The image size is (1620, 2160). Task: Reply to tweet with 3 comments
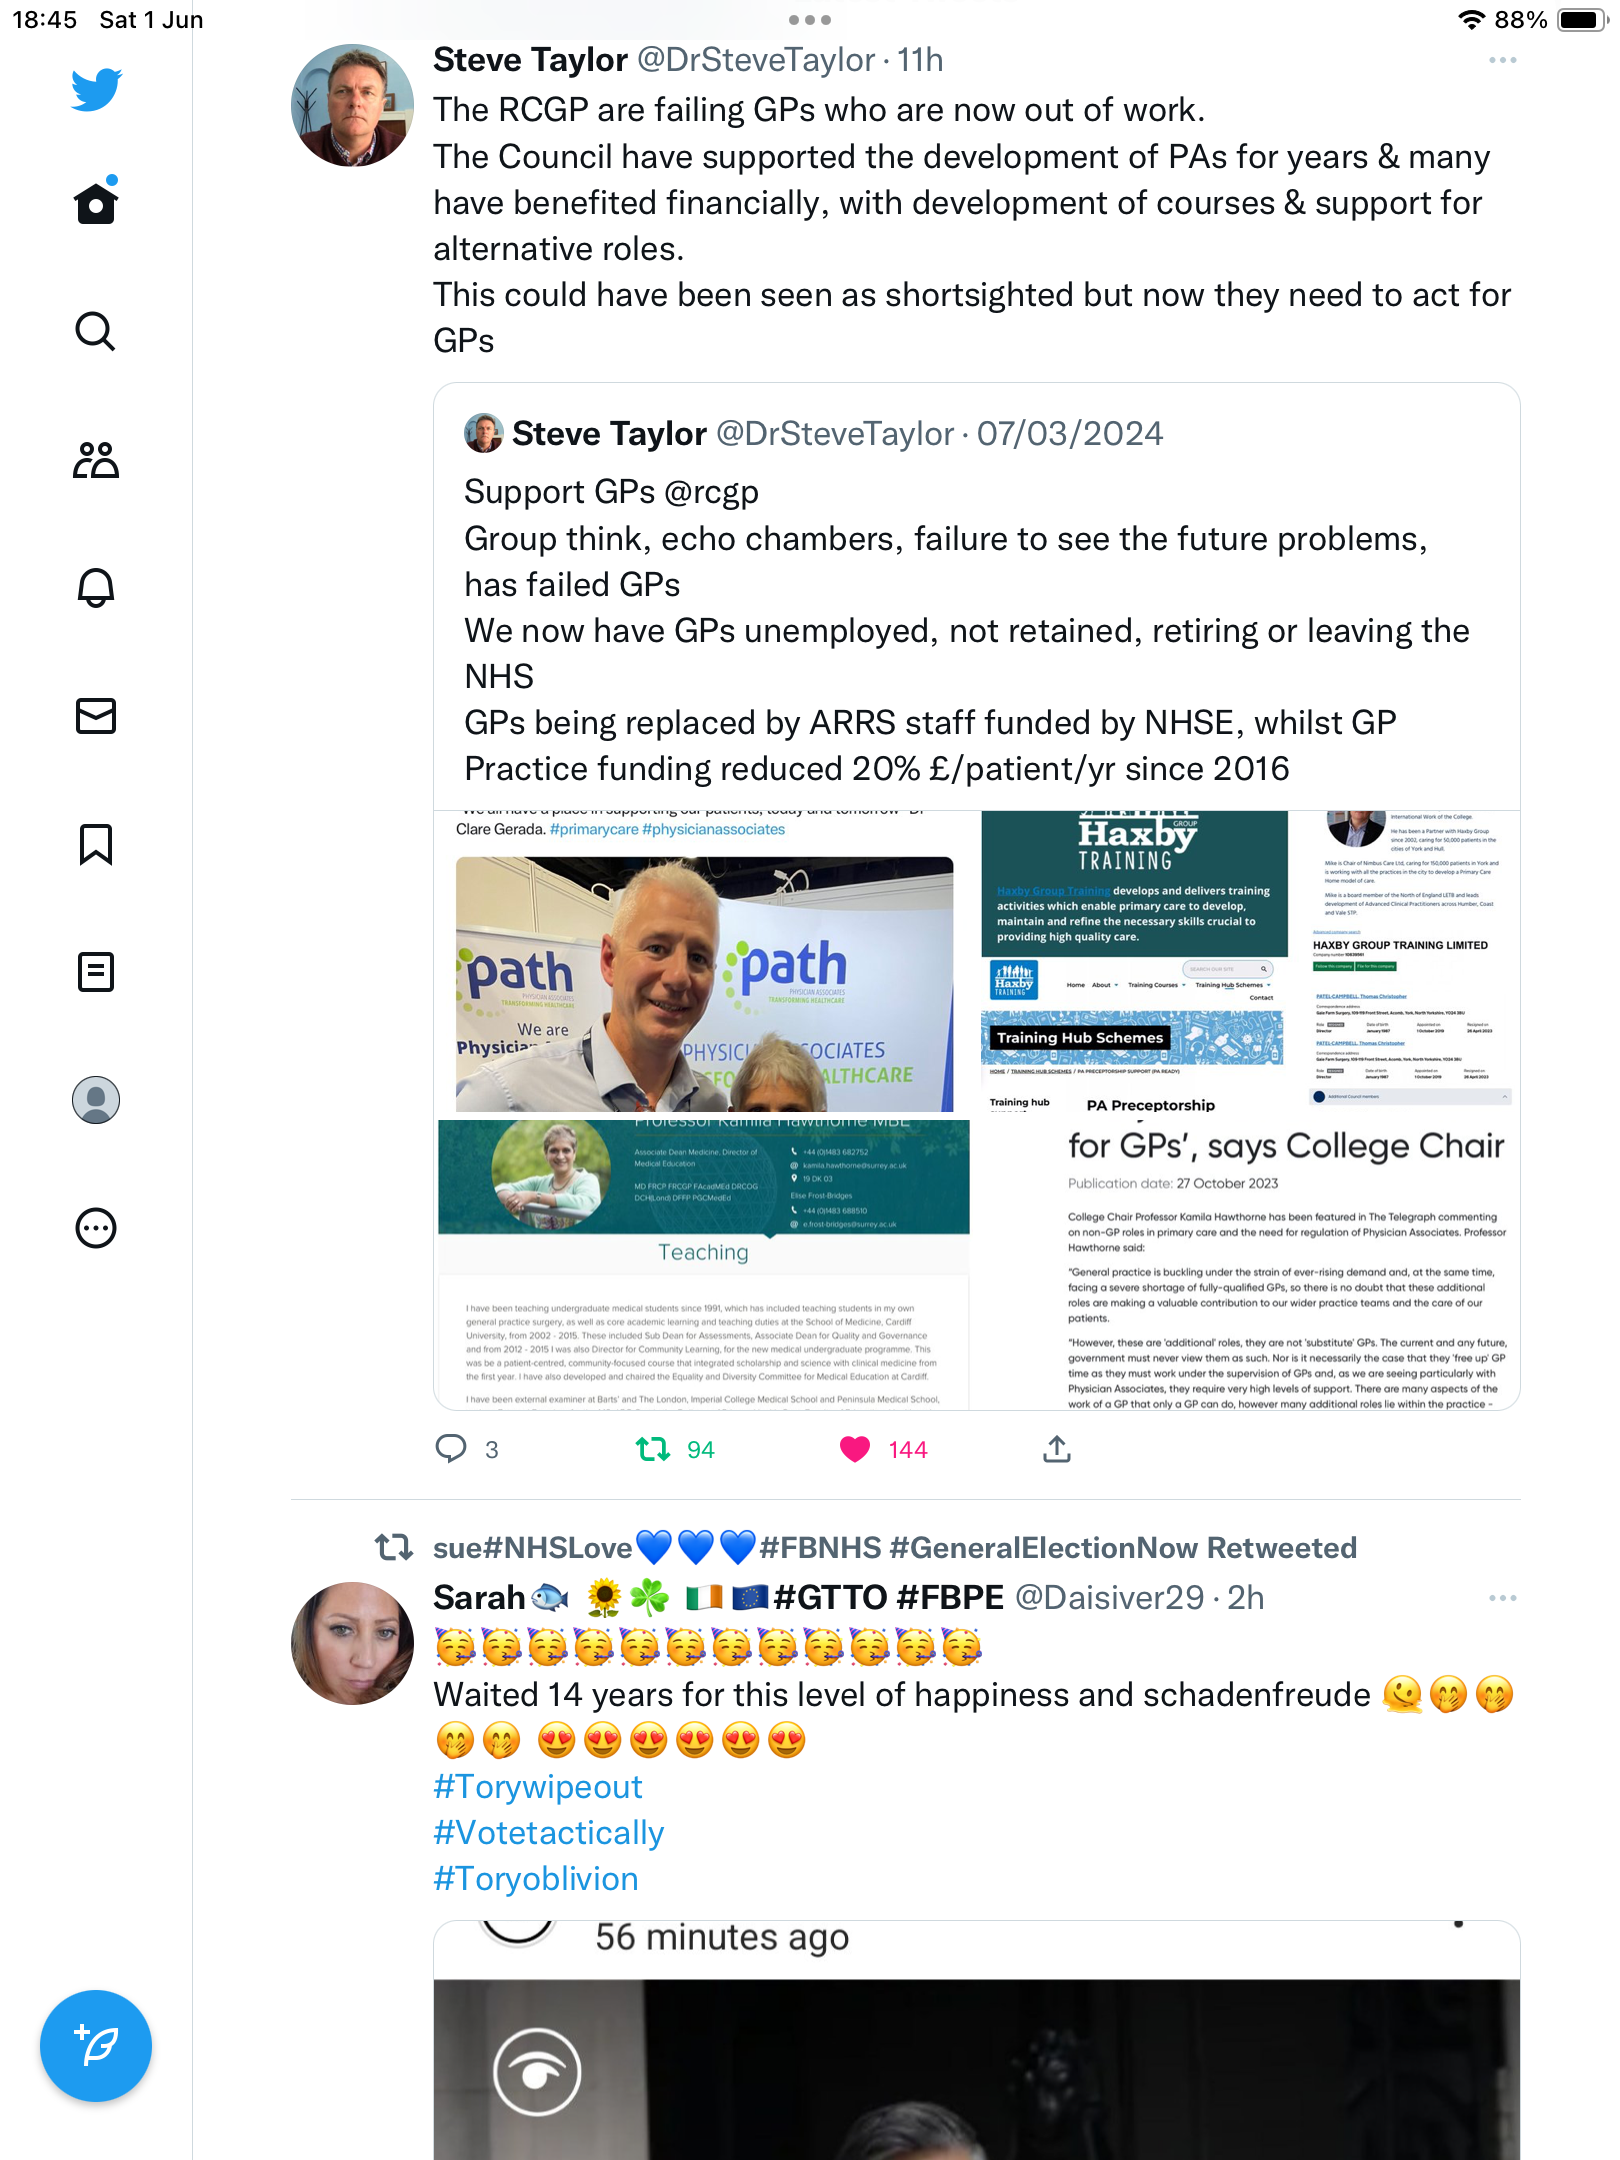pyautogui.click(x=451, y=1449)
